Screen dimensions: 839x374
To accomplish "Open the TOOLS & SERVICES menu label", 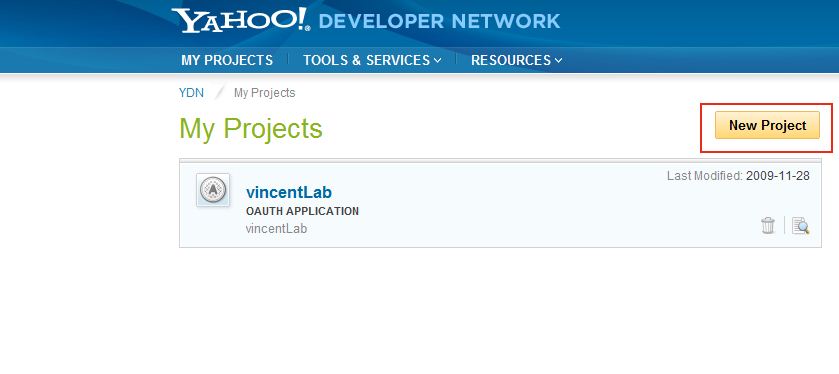I will point(367,60).
